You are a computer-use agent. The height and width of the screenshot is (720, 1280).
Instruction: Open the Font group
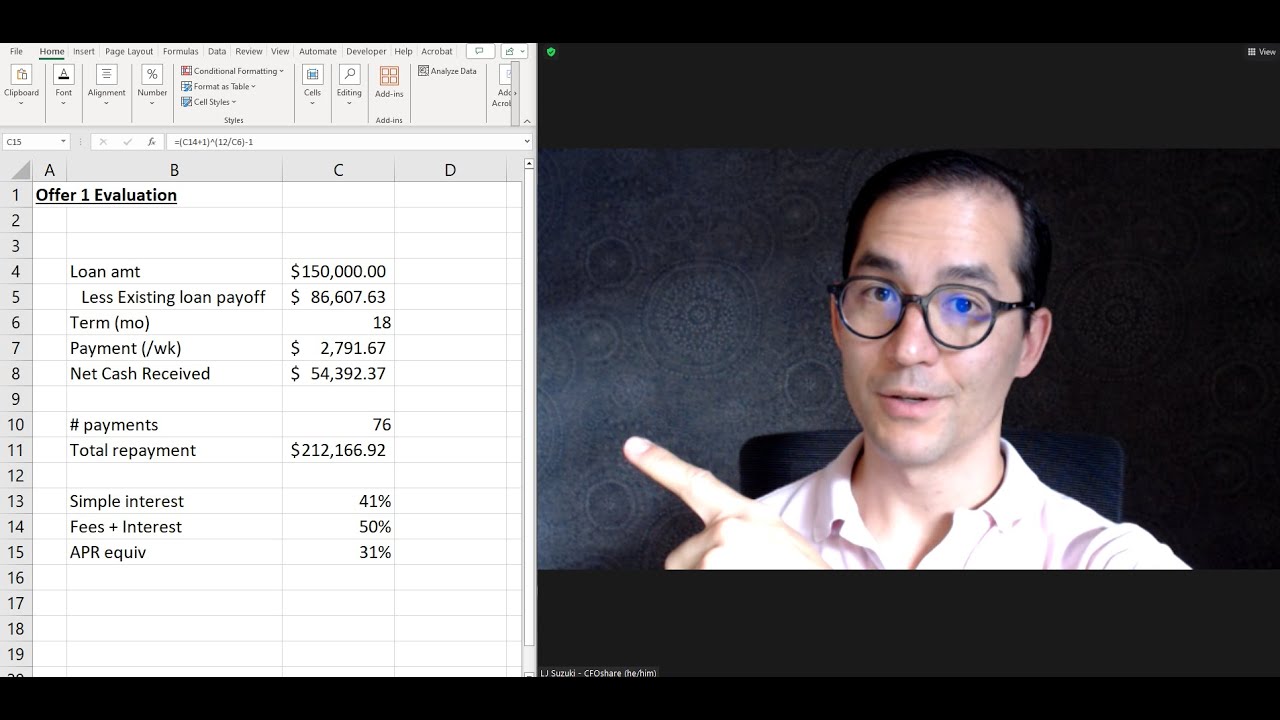64,85
